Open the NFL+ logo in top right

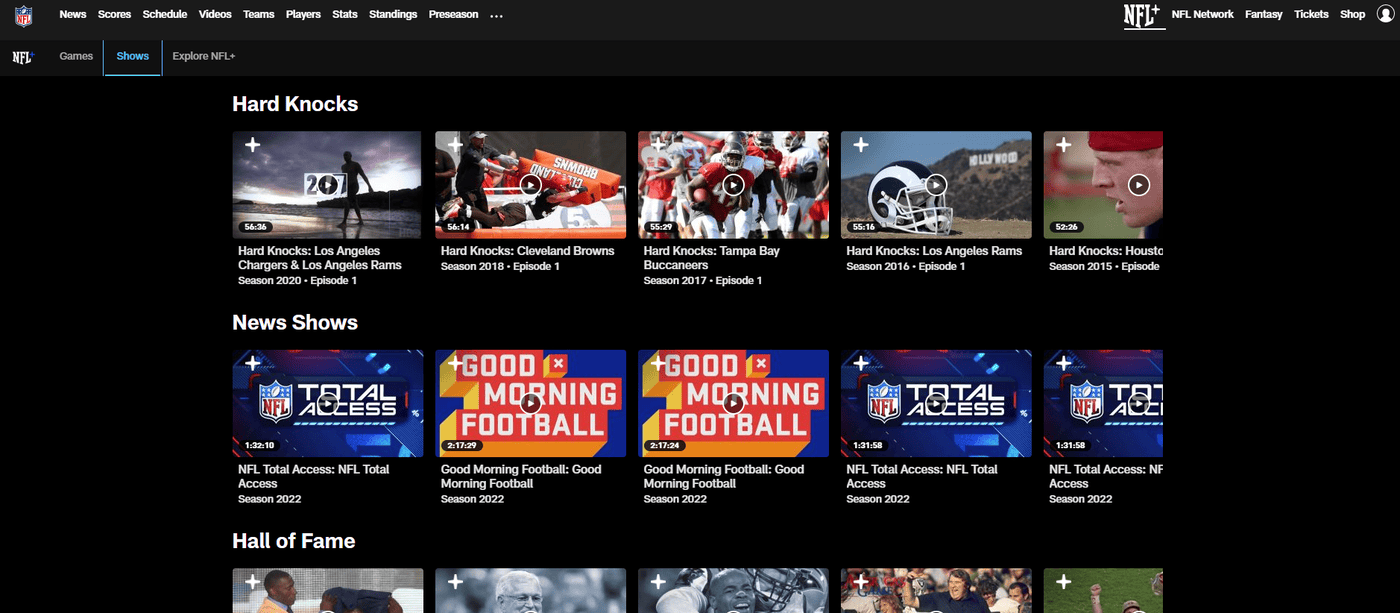pyautogui.click(x=1143, y=15)
